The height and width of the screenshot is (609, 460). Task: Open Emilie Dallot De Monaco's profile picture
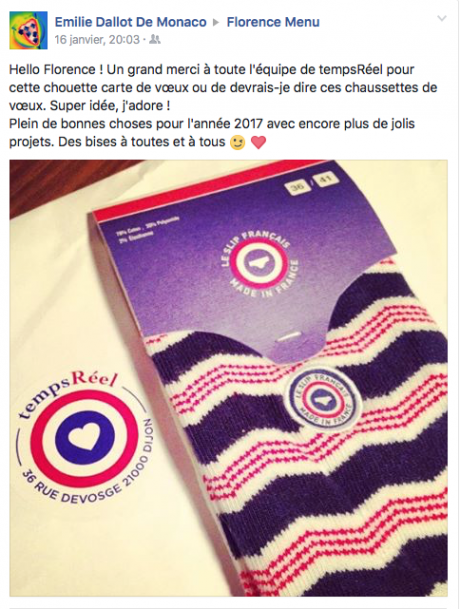click(x=28, y=30)
